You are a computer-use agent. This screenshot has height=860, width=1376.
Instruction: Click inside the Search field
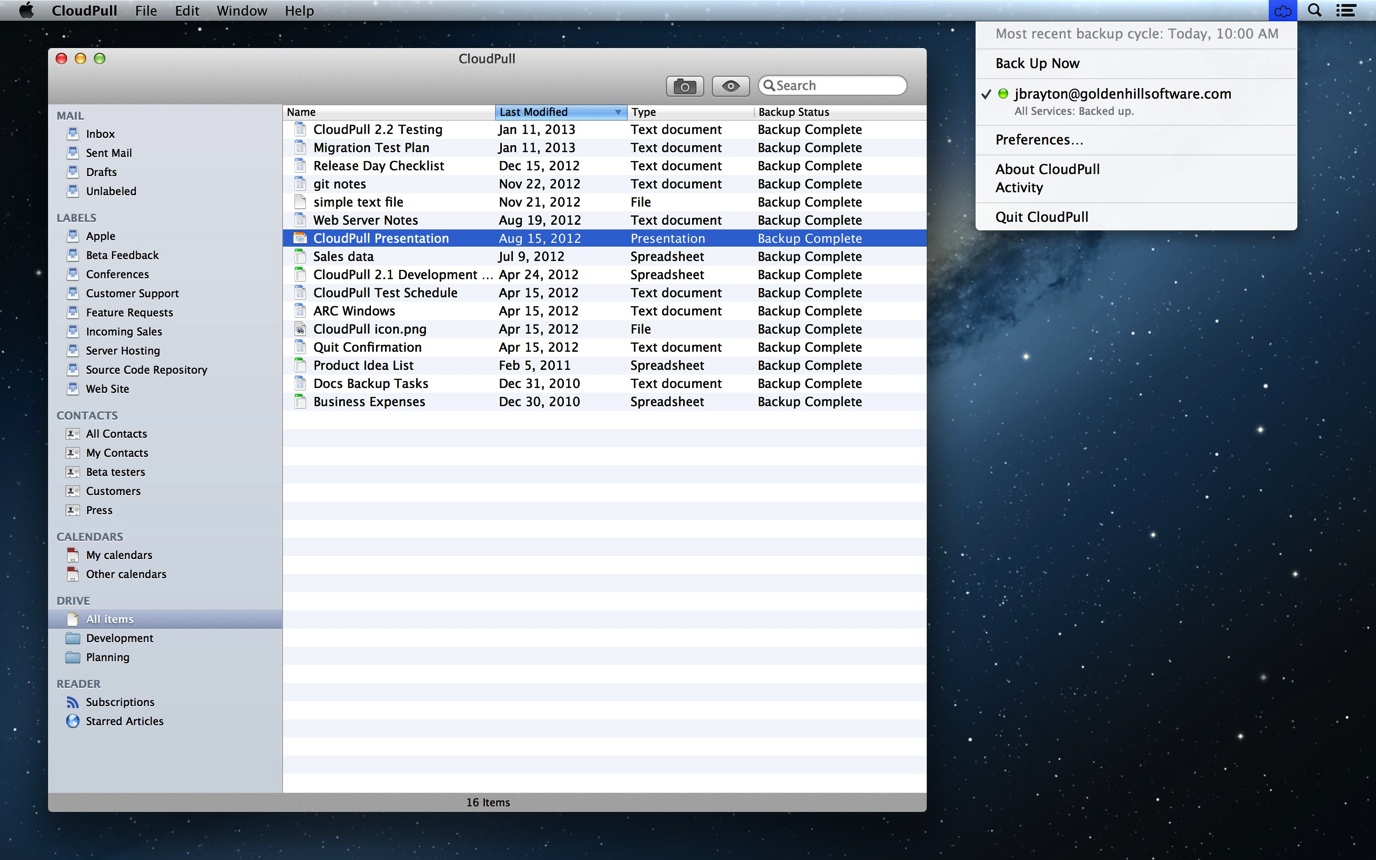(x=832, y=86)
